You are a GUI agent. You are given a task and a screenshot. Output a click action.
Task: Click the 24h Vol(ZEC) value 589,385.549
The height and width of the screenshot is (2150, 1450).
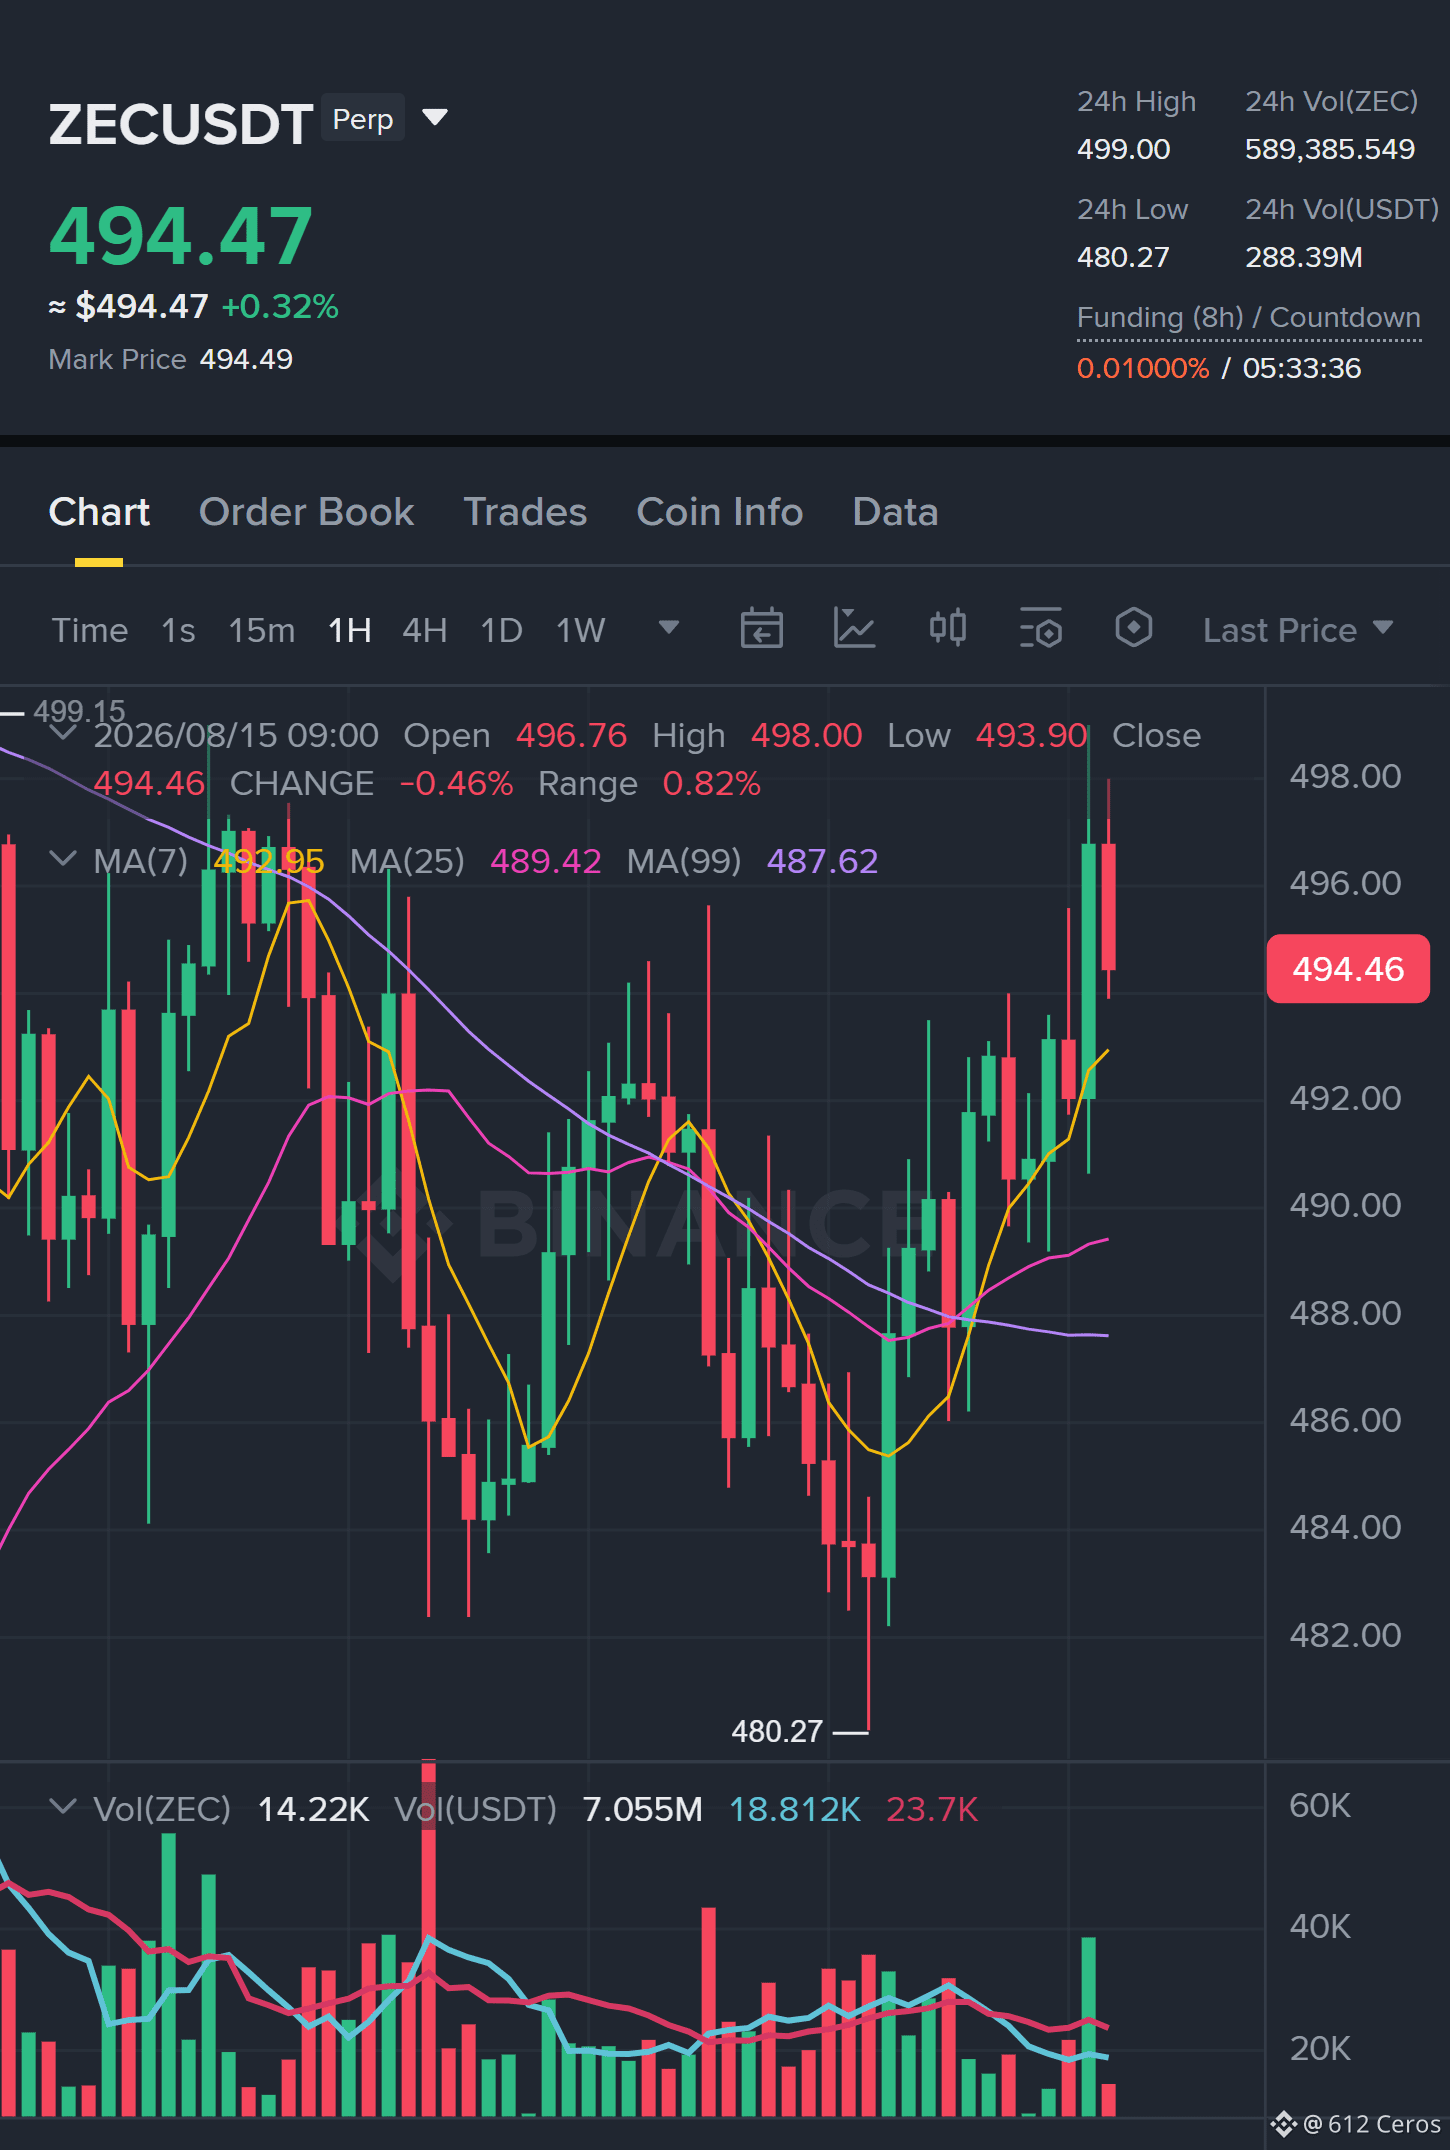click(1330, 150)
